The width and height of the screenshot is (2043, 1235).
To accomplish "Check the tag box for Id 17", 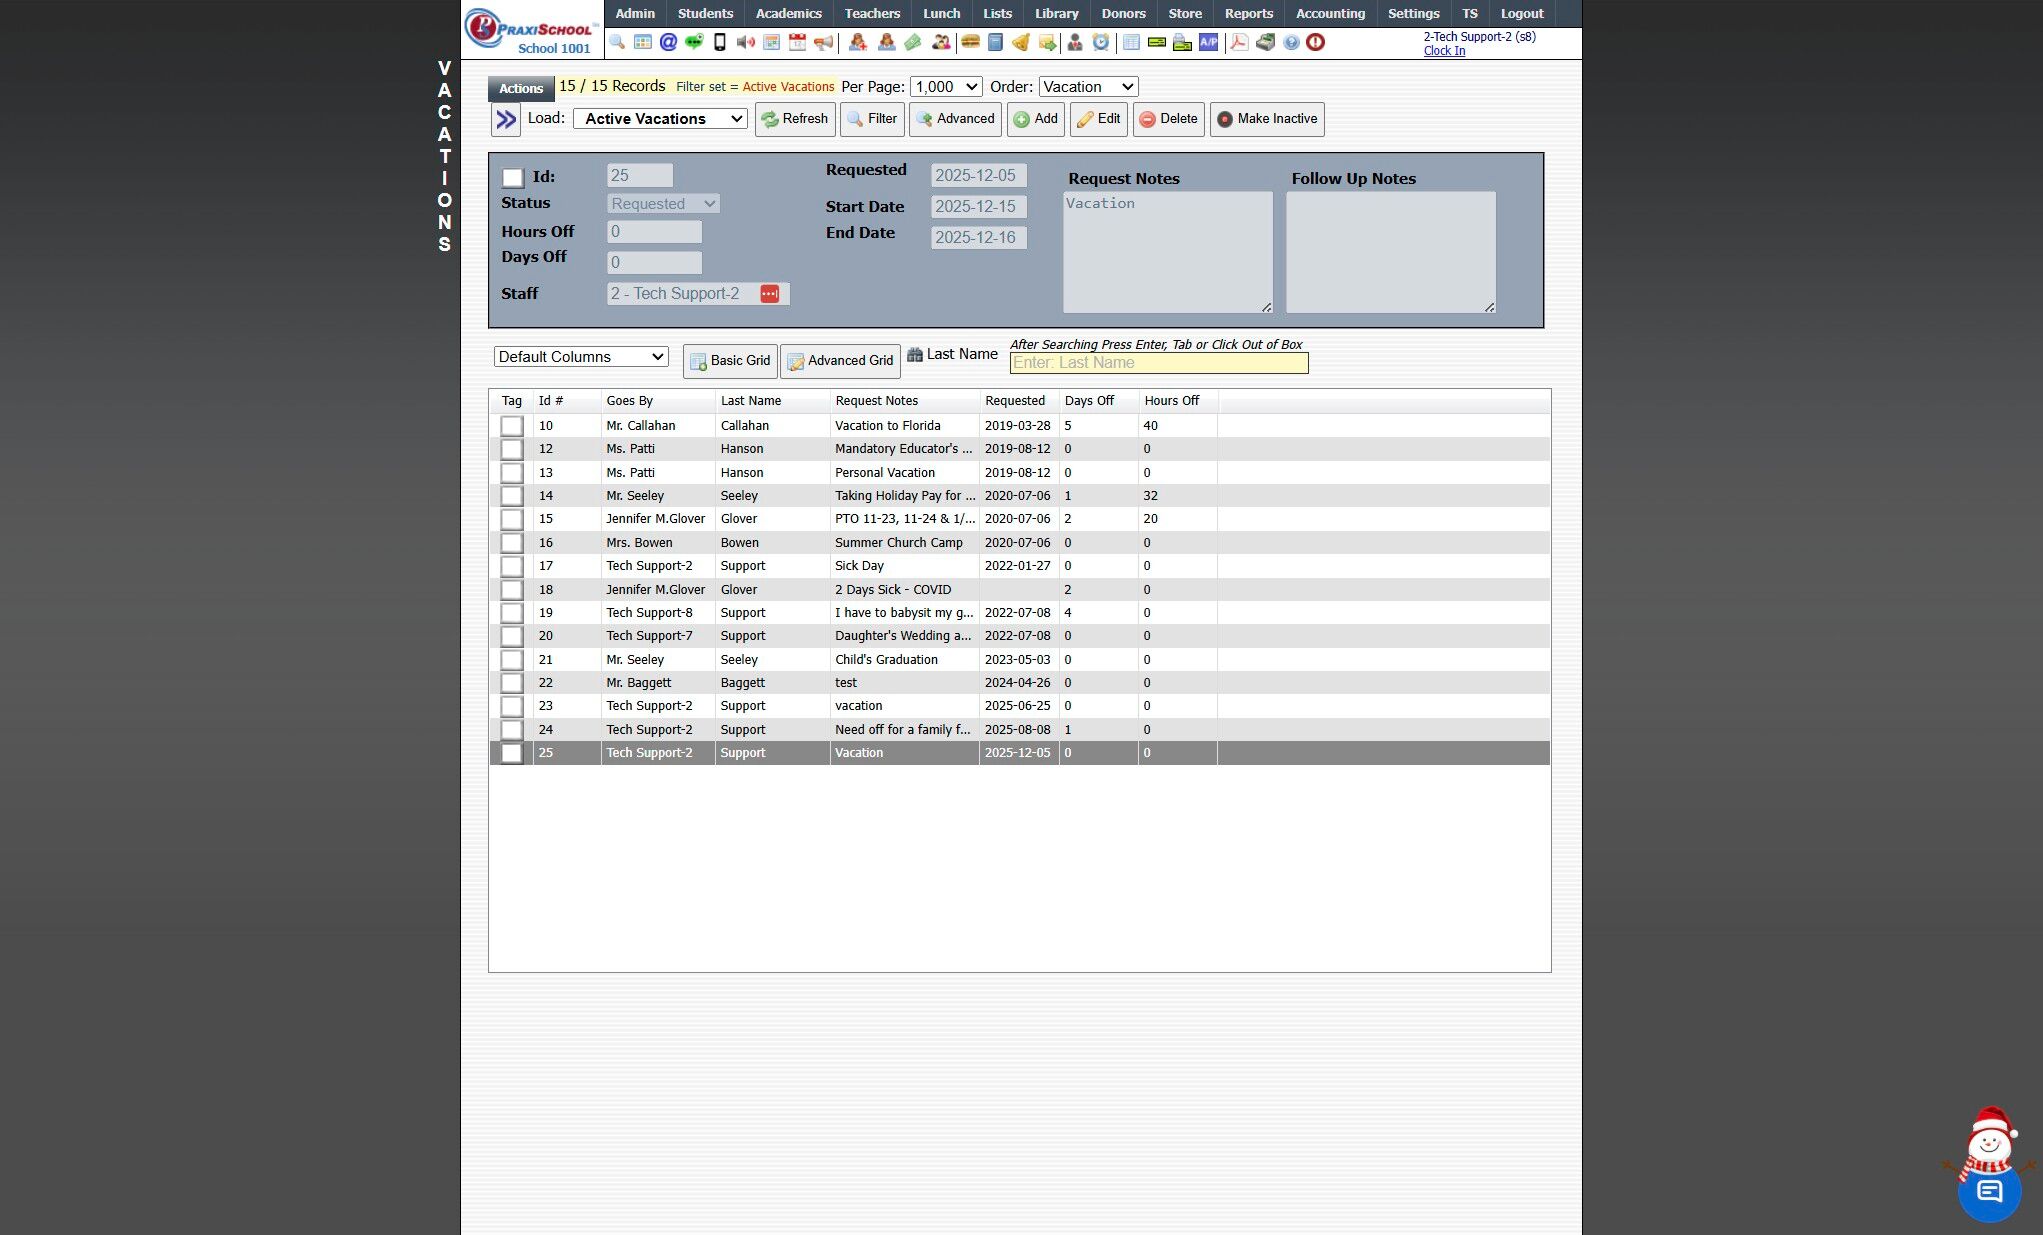I will (x=512, y=566).
